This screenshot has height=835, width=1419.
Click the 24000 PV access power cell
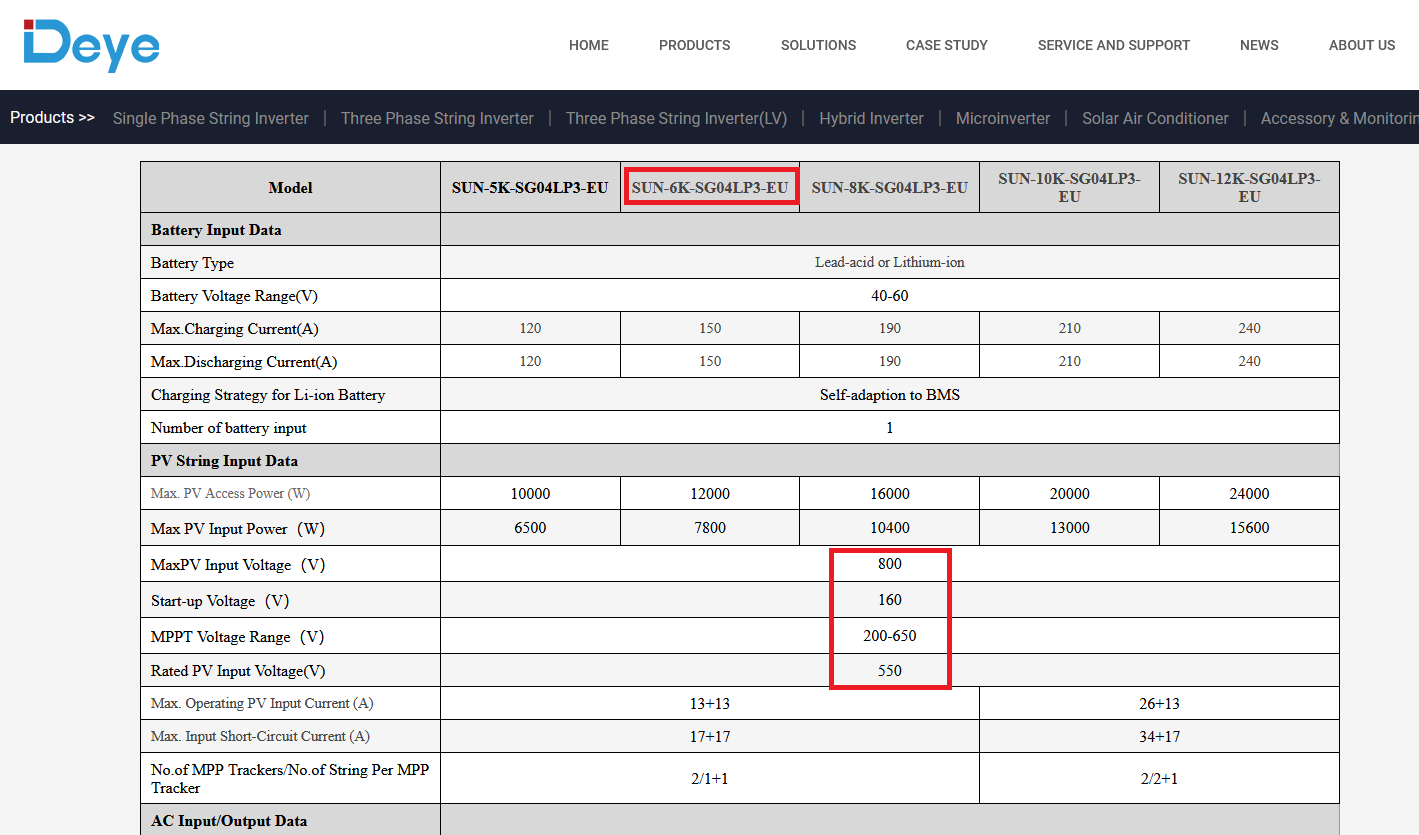pyautogui.click(x=1249, y=494)
